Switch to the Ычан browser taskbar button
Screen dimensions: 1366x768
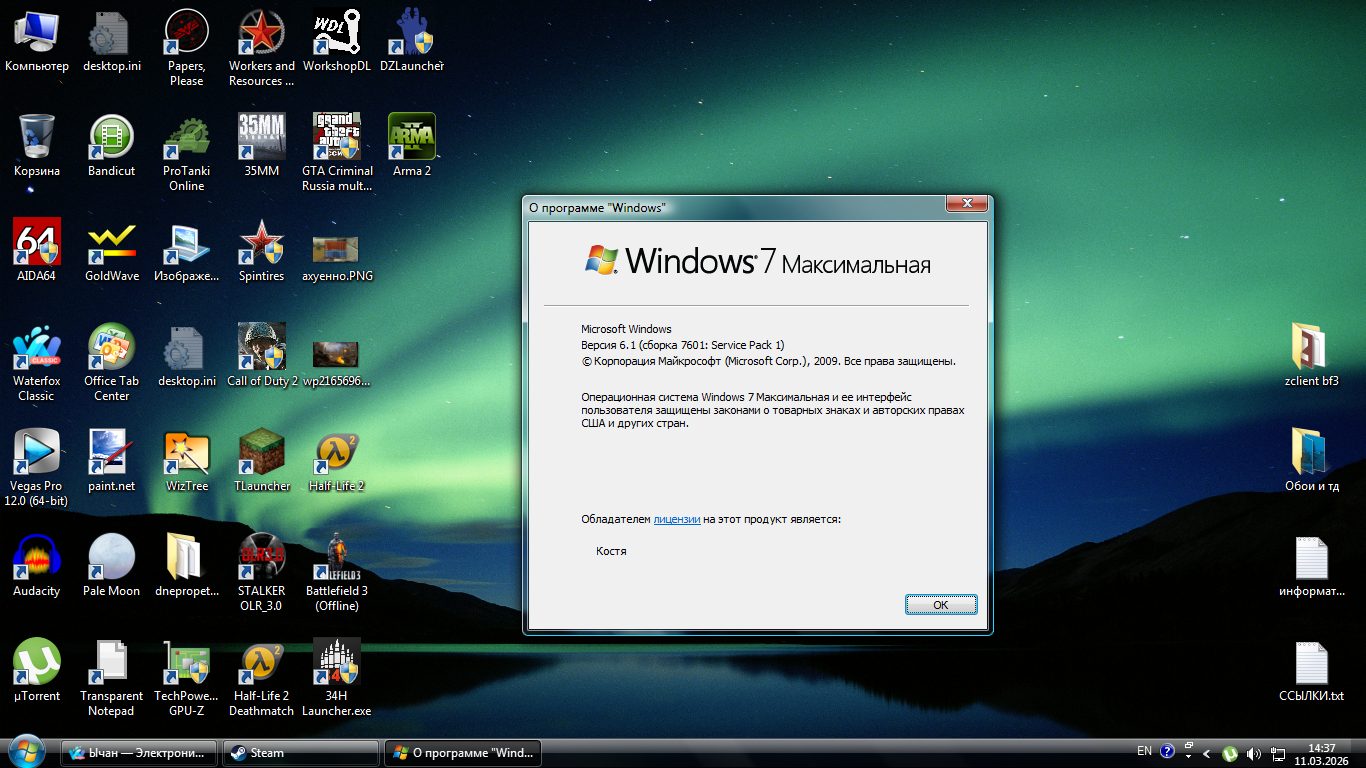(140, 753)
